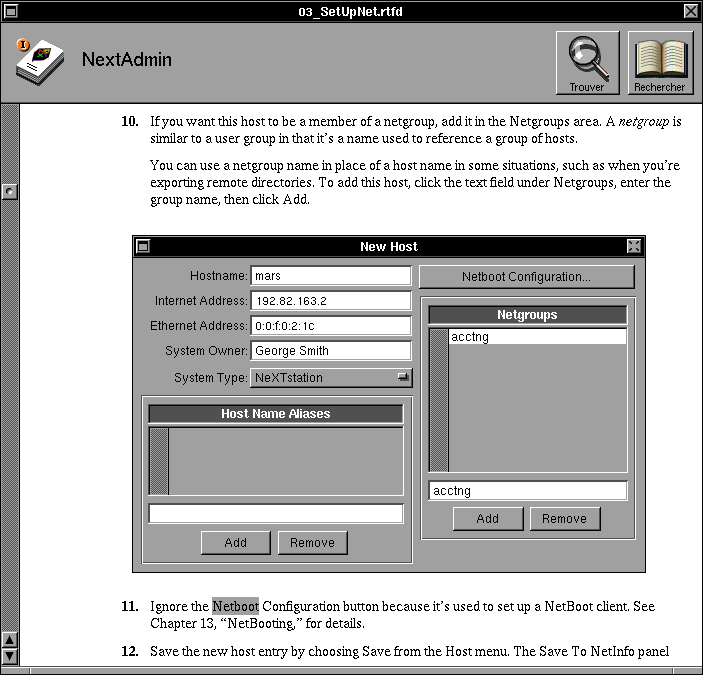Click the System Owner field George Smith
This screenshot has width=703, height=675.
click(331, 350)
